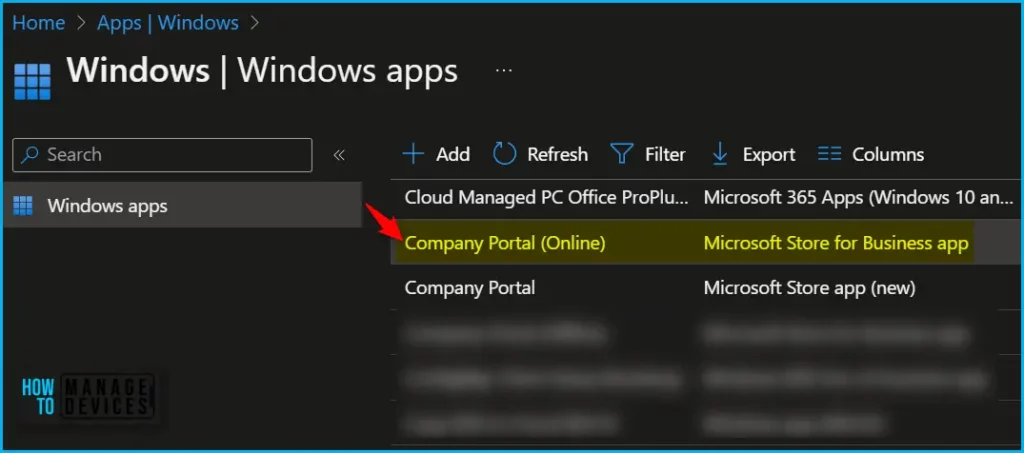This screenshot has height=453, width=1024.
Task: Click the Windows apps grid icon beside title
Action: click(x=32, y=82)
